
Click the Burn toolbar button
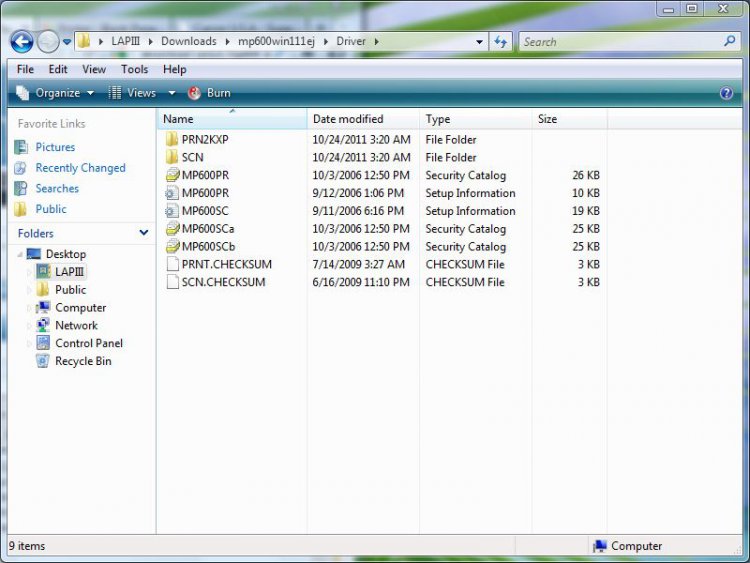[209, 93]
